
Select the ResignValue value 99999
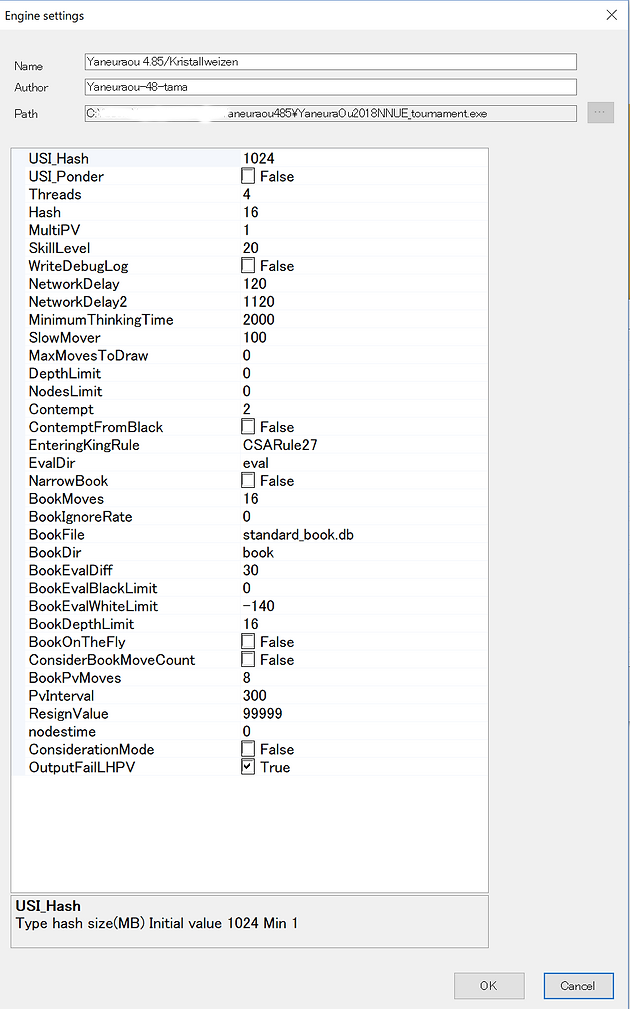263,714
